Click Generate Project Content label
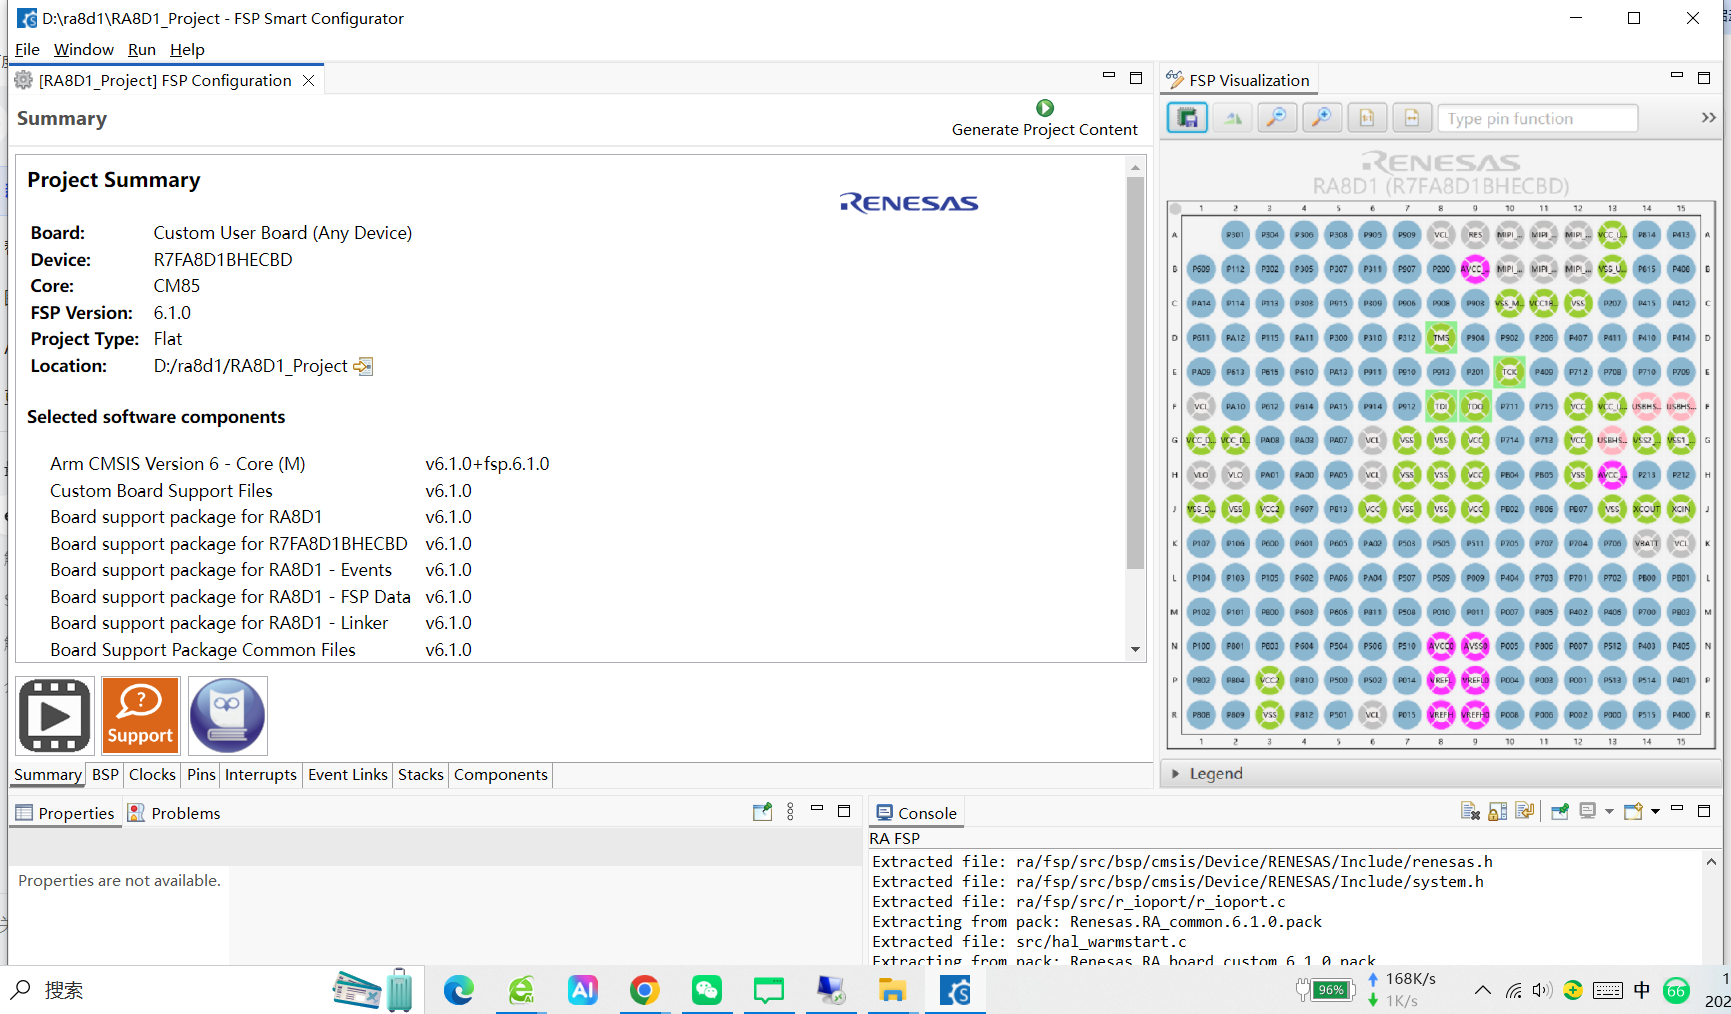This screenshot has width=1731, height=1014. coord(1044,130)
